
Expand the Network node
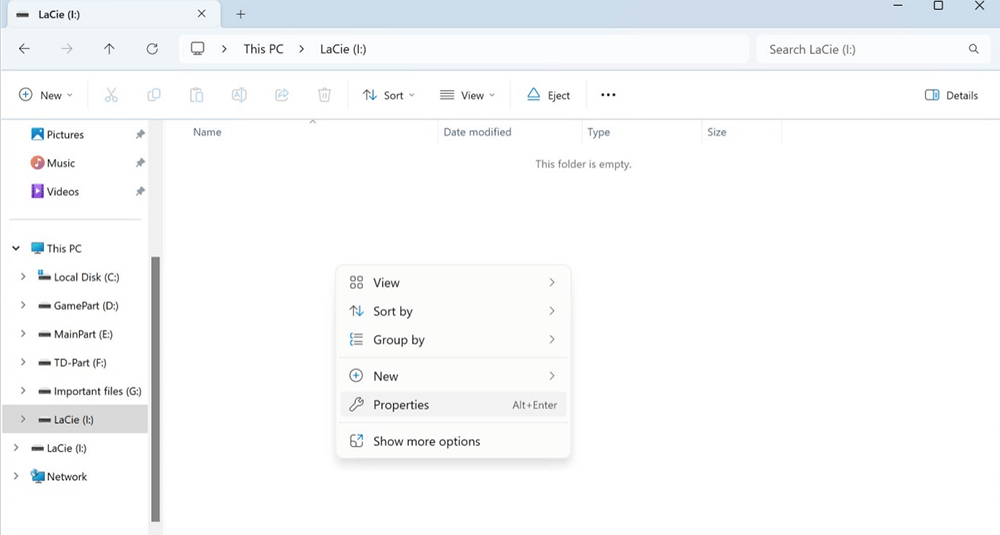pos(16,476)
